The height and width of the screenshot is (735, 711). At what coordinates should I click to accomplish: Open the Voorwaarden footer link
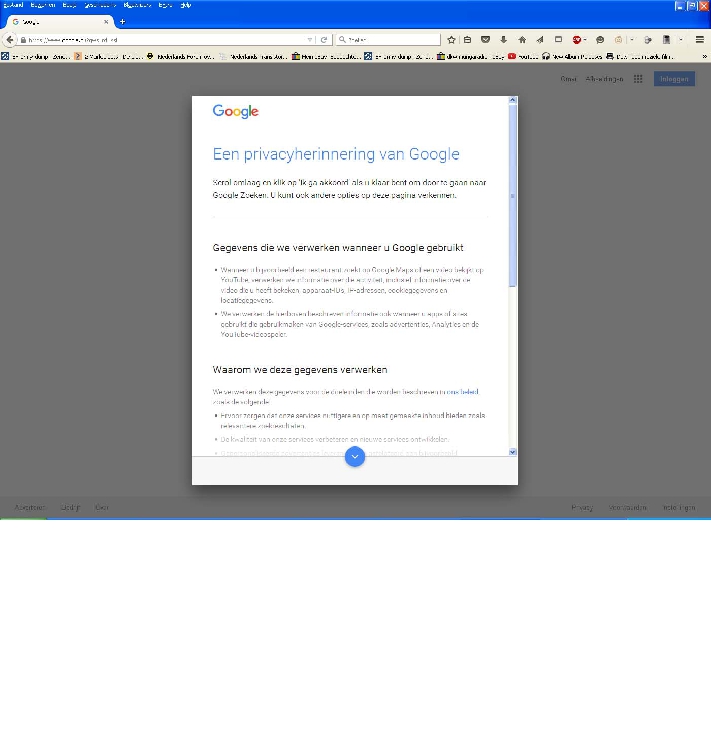click(x=628, y=507)
